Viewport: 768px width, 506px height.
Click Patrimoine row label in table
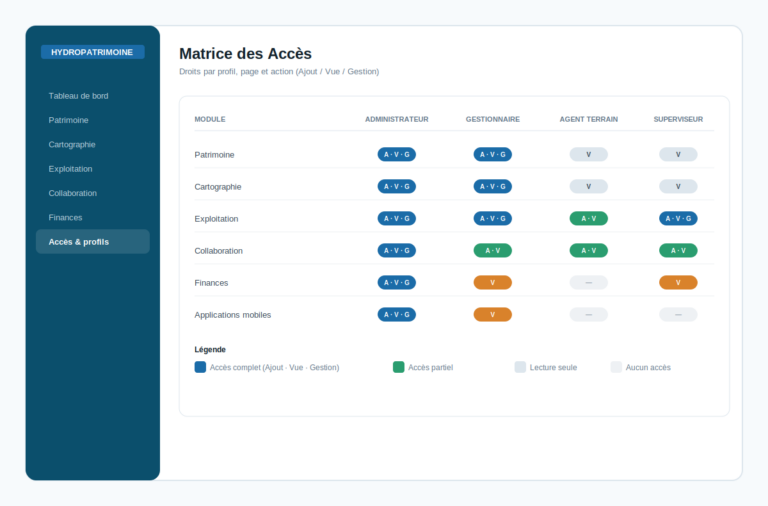214,155
